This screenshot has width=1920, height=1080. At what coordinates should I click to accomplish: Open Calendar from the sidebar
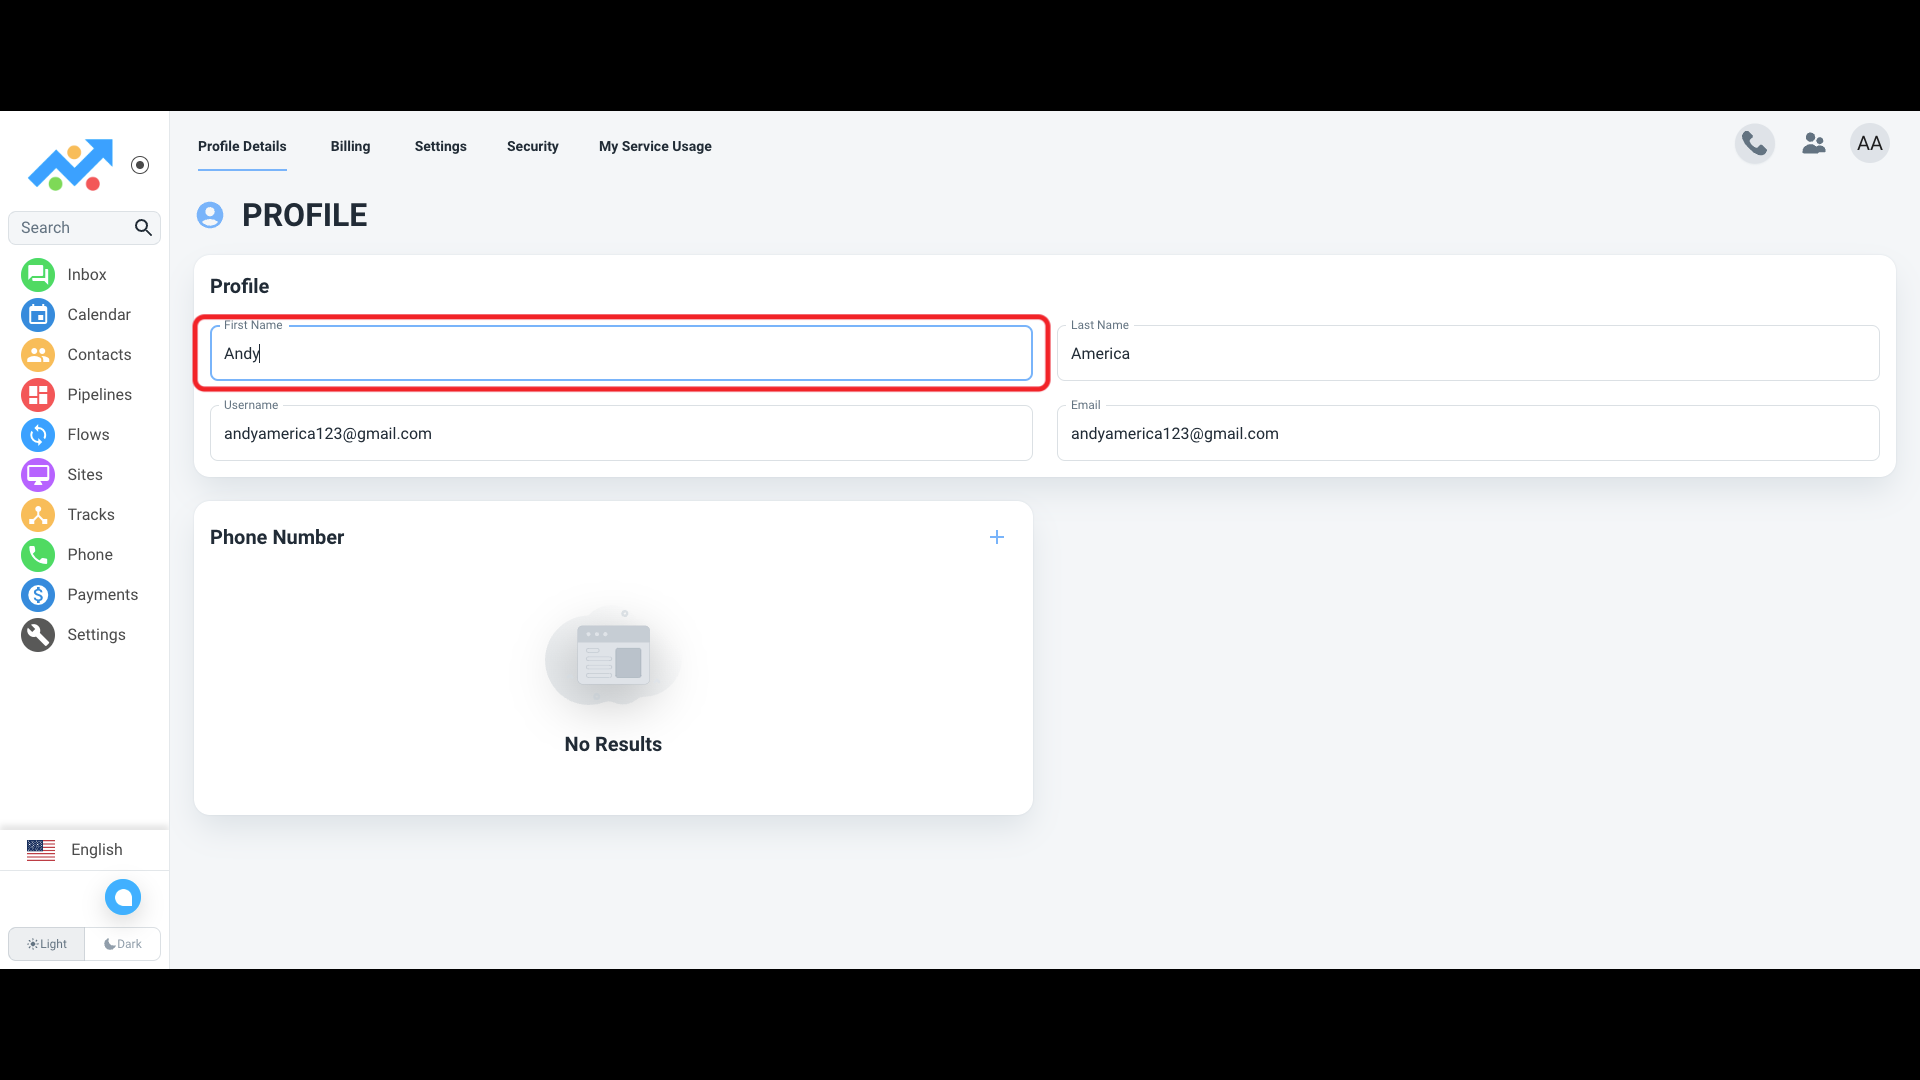pyautogui.click(x=38, y=315)
